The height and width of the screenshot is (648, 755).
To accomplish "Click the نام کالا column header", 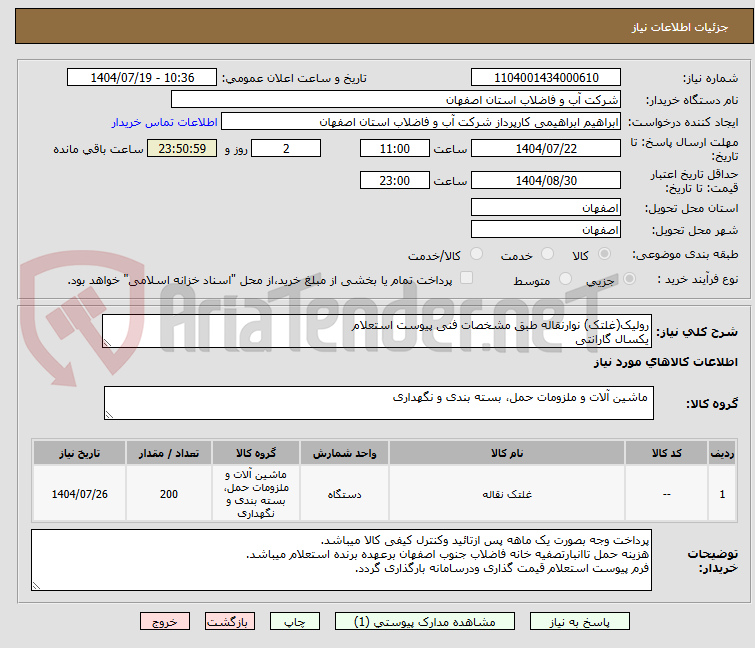I will [507, 453].
